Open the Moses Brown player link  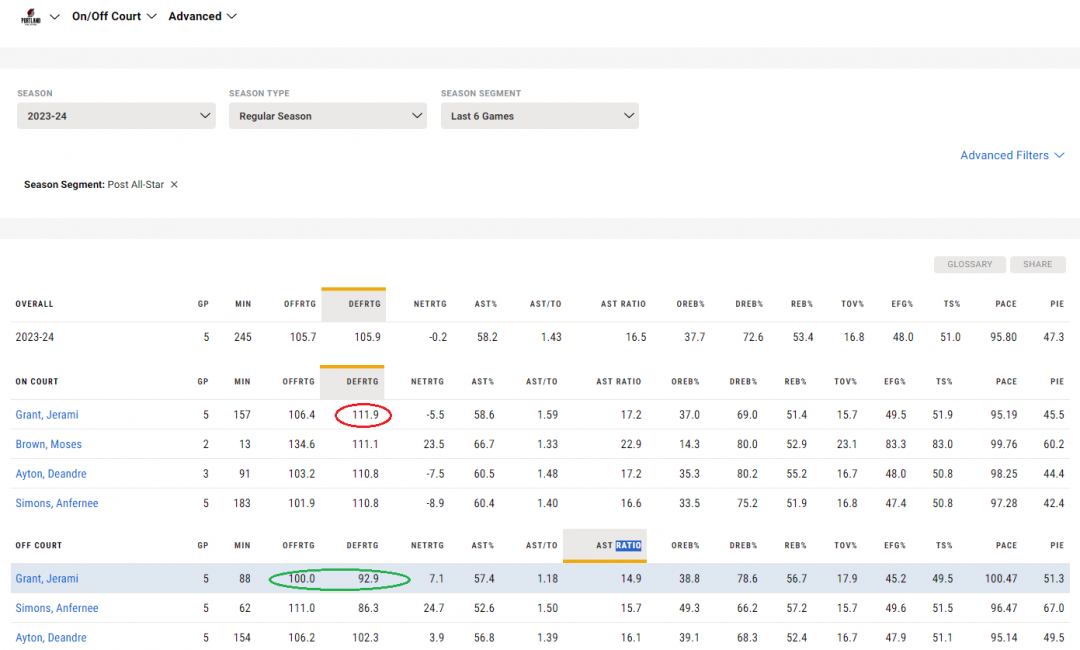(49, 444)
